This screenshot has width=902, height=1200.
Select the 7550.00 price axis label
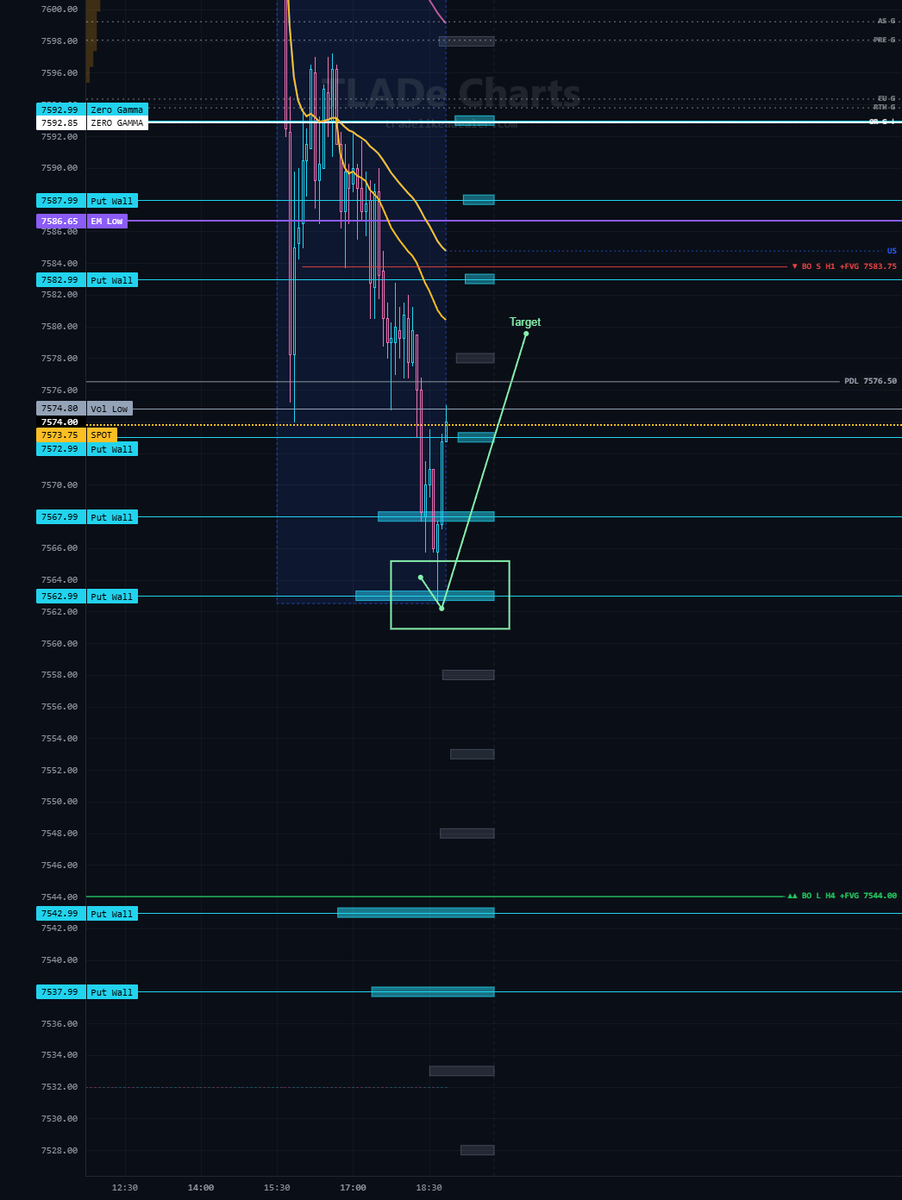point(60,801)
